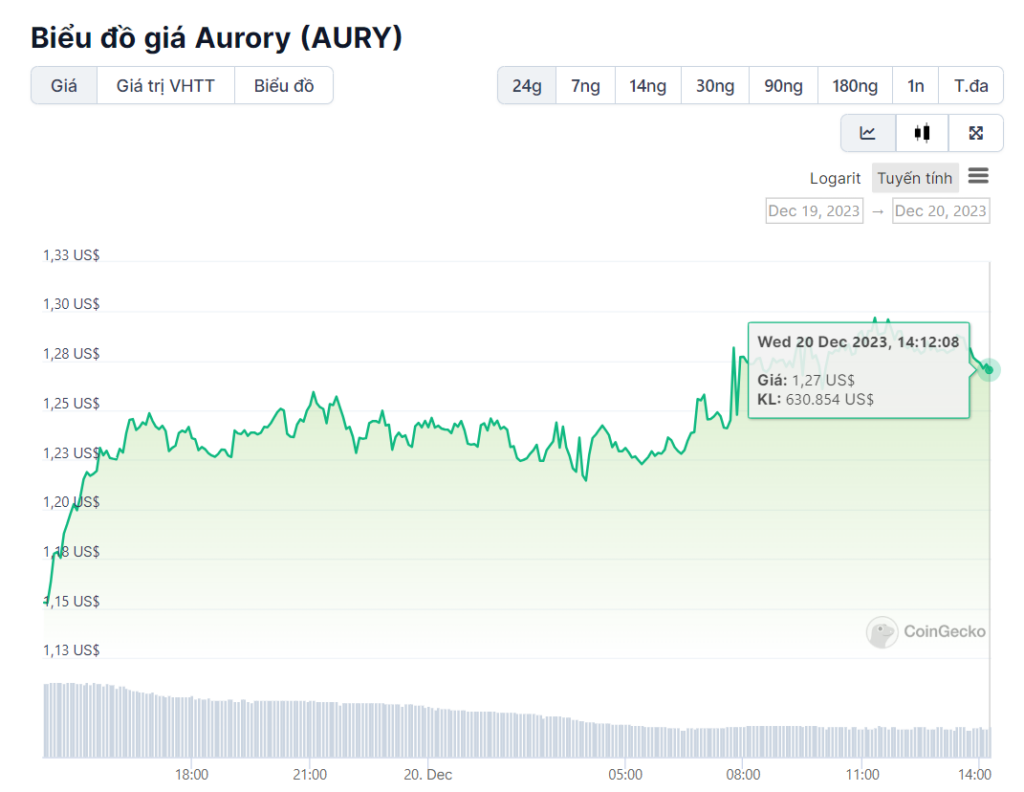Switch to line chart view icon
This screenshot has height=792, width=1024.
(x=868, y=133)
